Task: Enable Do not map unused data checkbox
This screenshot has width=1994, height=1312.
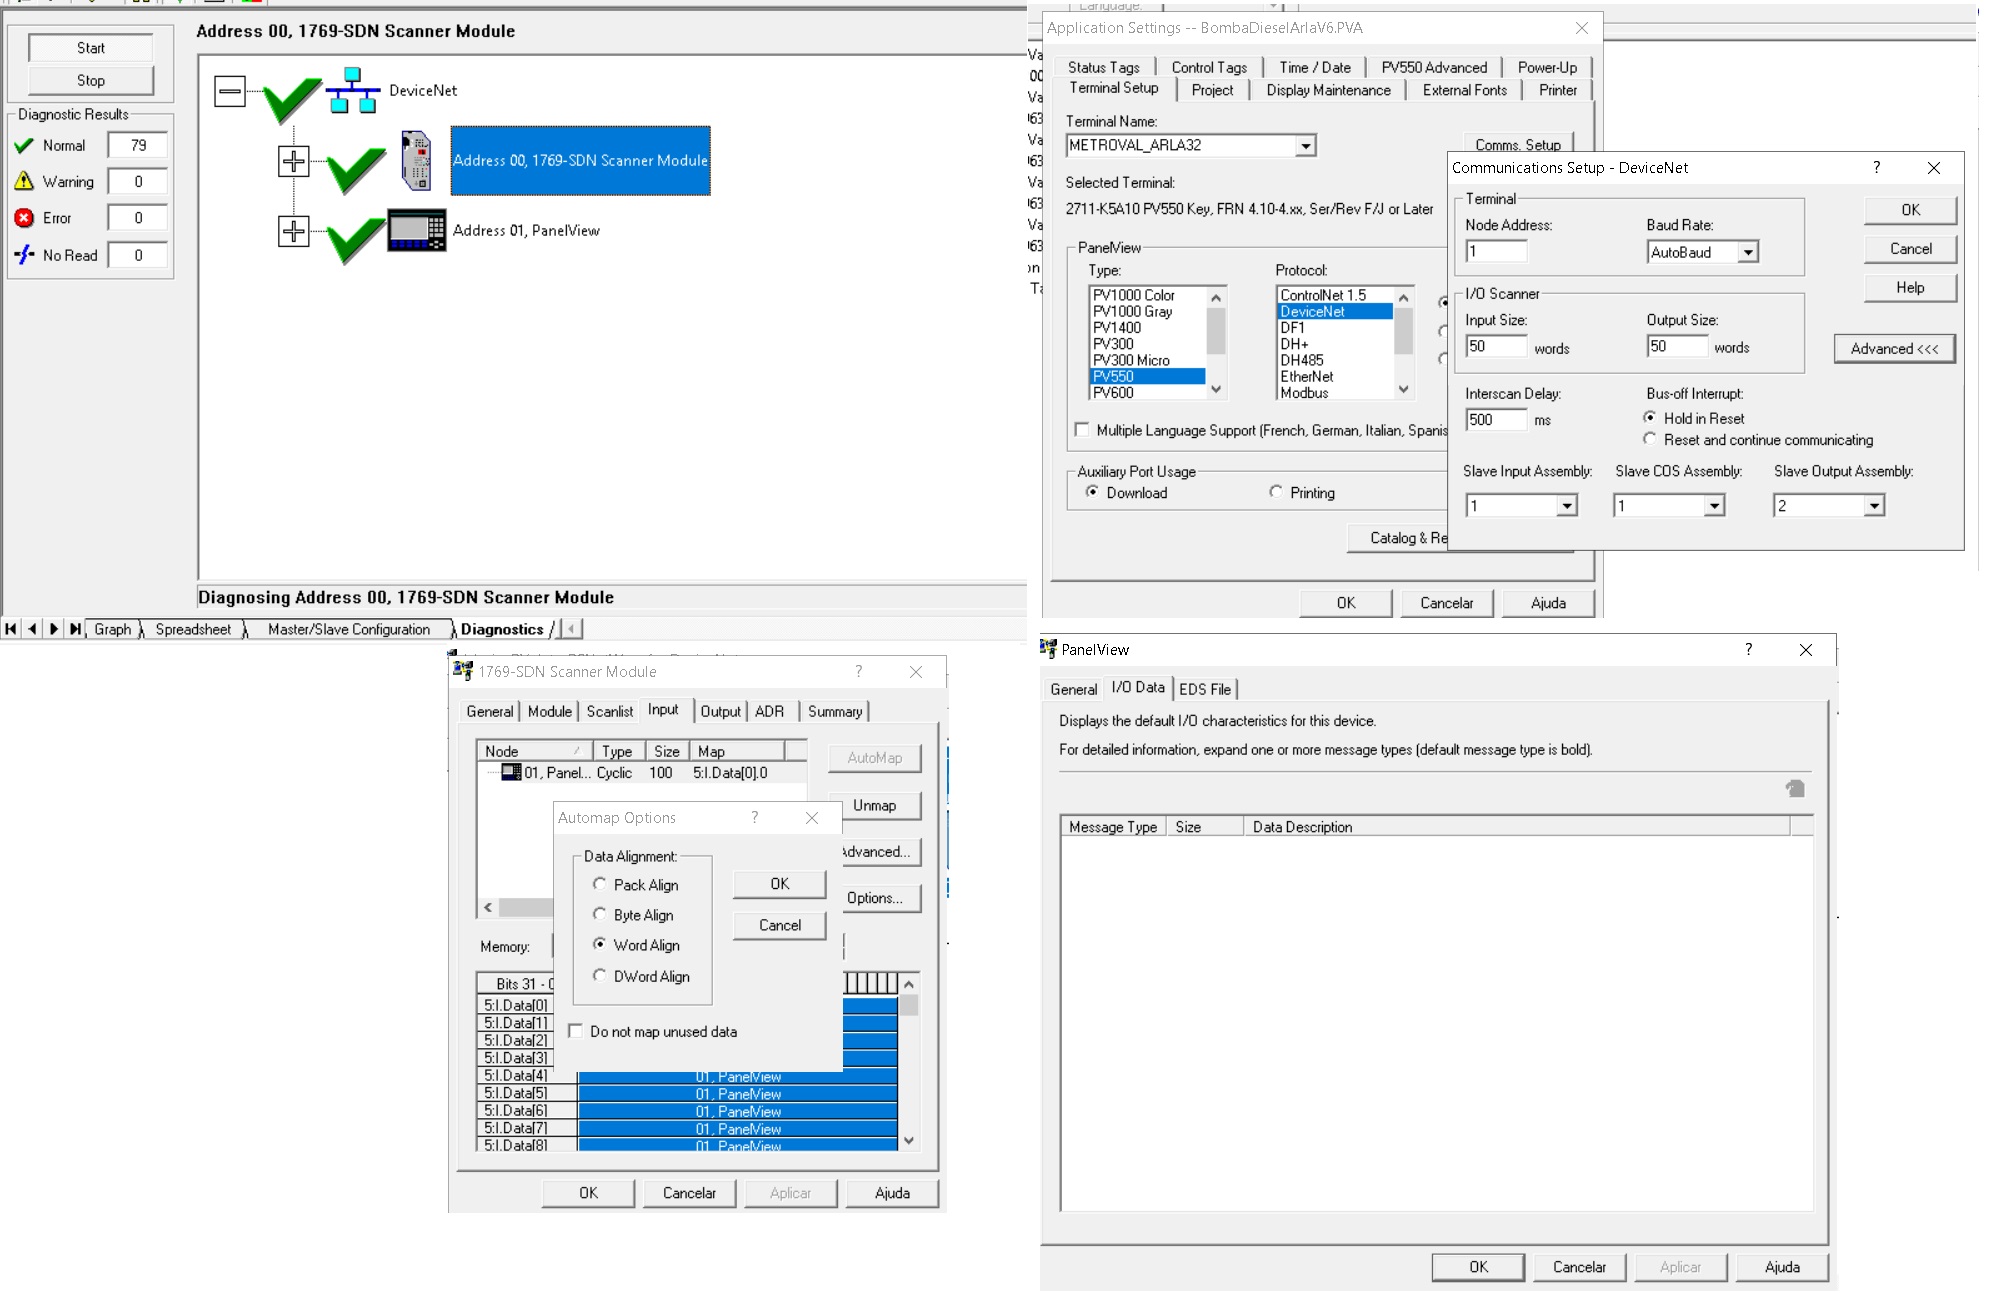Action: tap(576, 1031)
